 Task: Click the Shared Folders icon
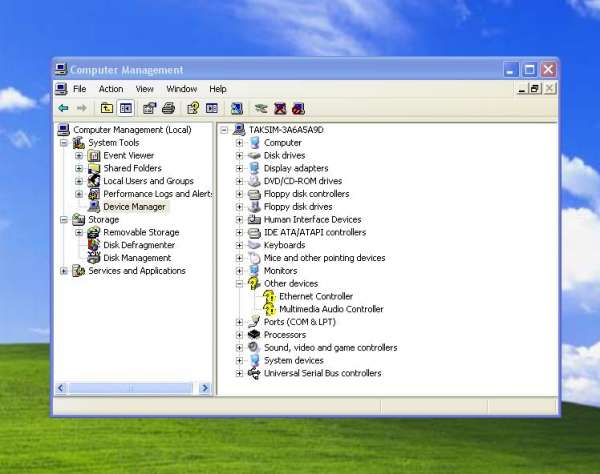(94, 168)
